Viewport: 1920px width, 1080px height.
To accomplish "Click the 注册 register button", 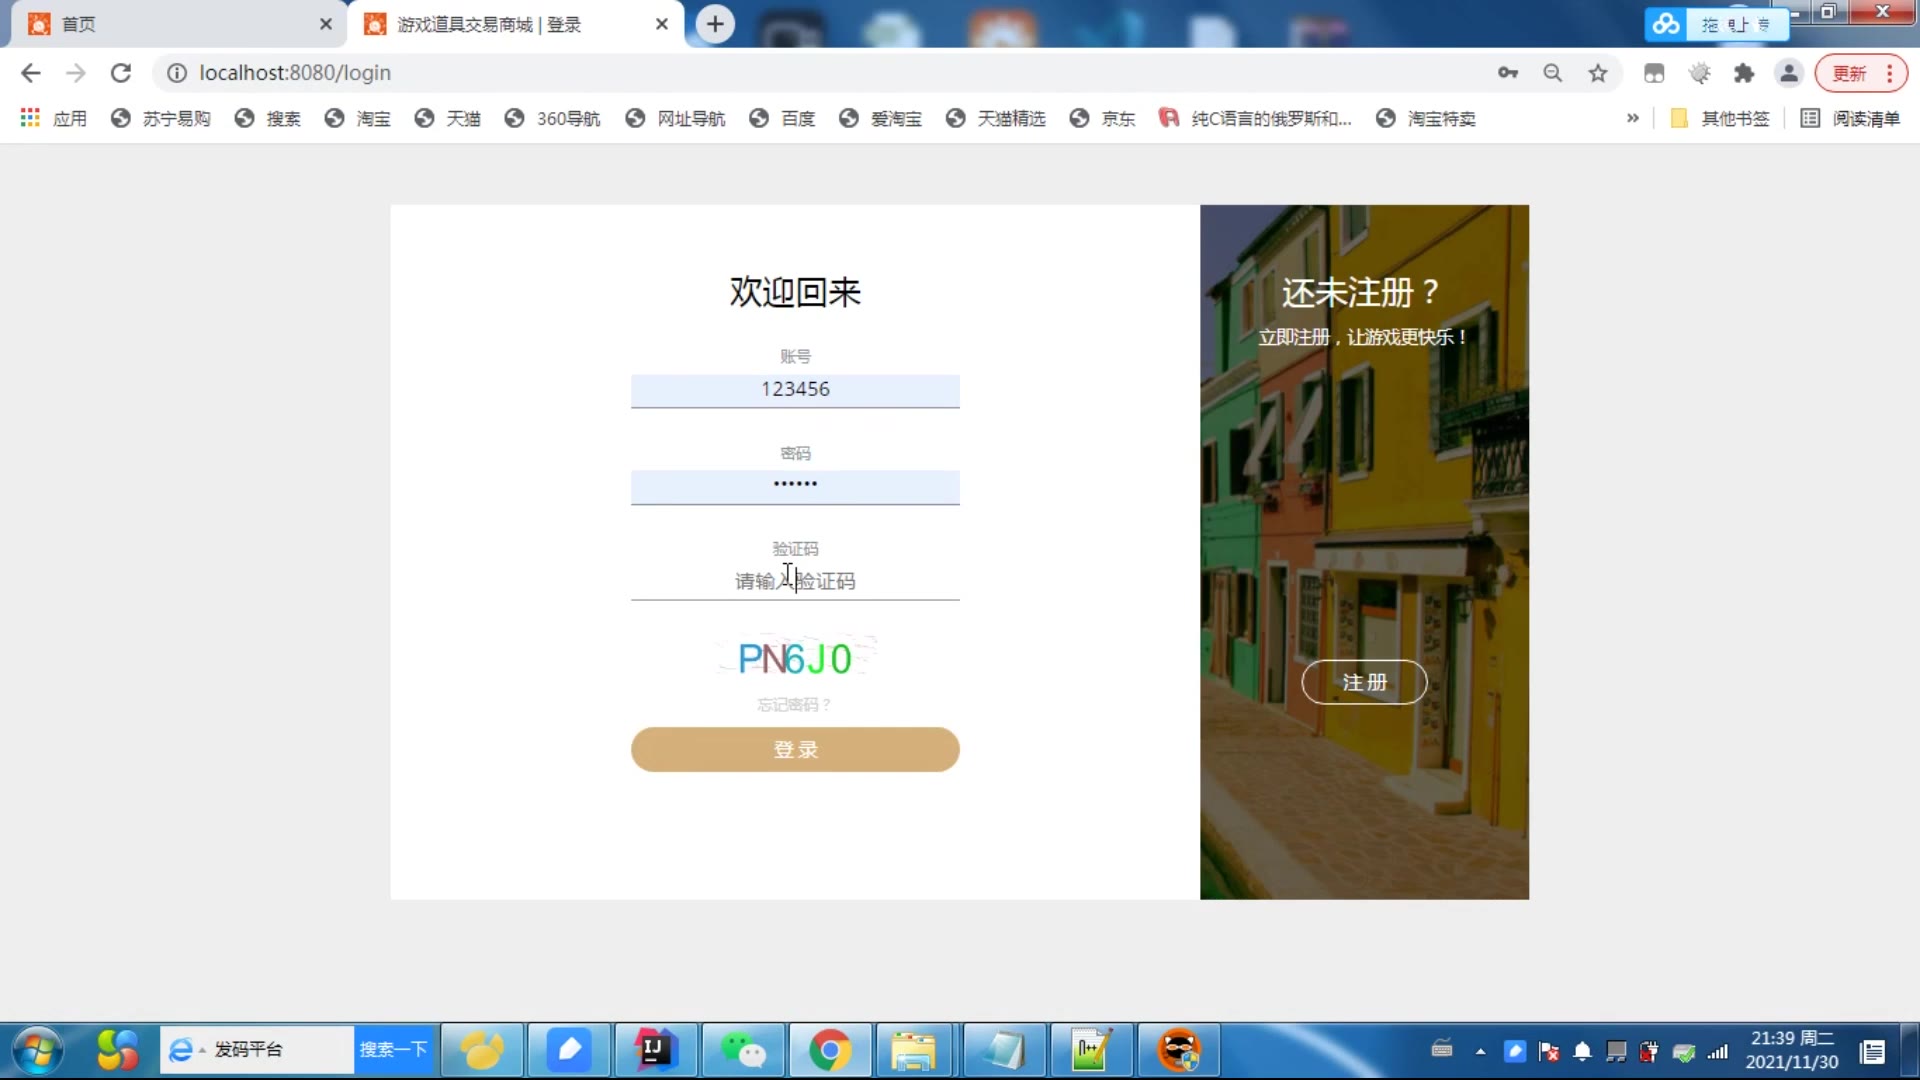I will (1364, 682).
